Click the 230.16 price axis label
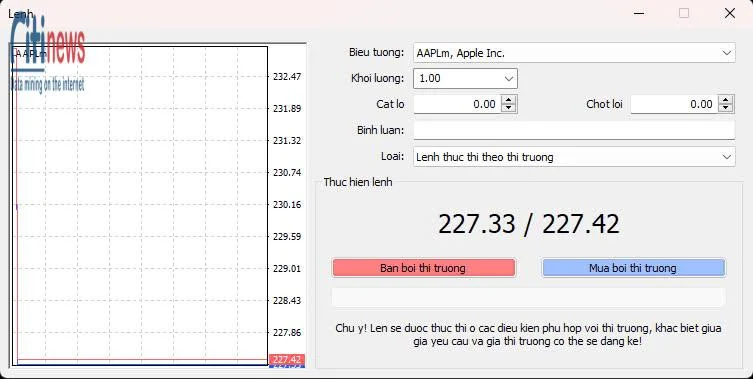 [287, 205]
